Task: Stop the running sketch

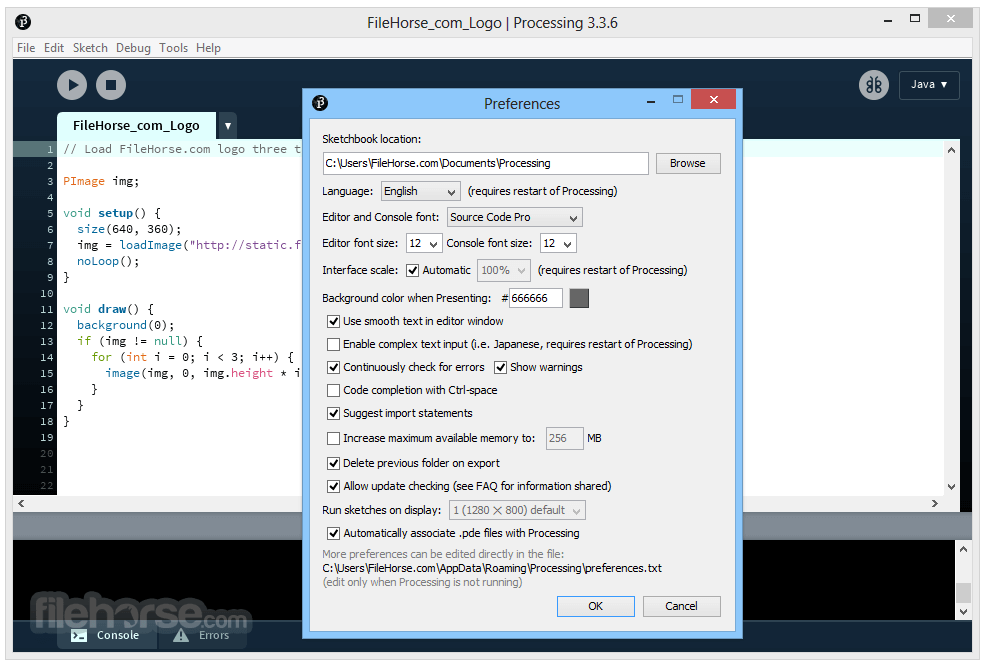Action: pos(111,85)
